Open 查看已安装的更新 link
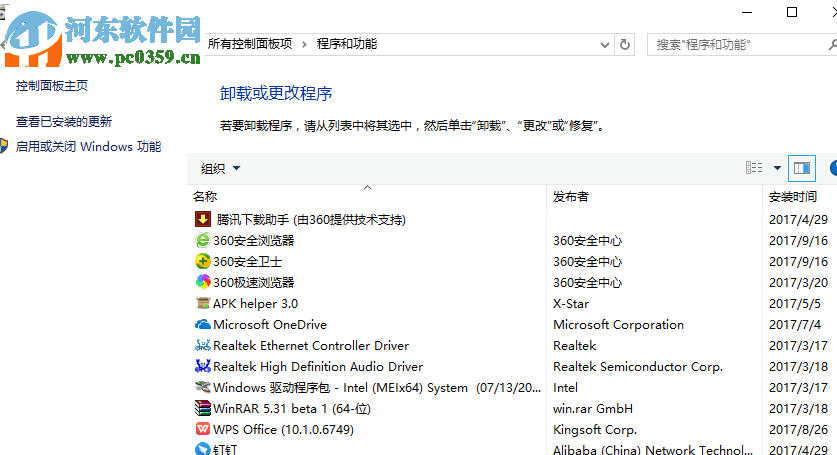The image size is (837, 455). pyautogui.click(x=64, y=122)
